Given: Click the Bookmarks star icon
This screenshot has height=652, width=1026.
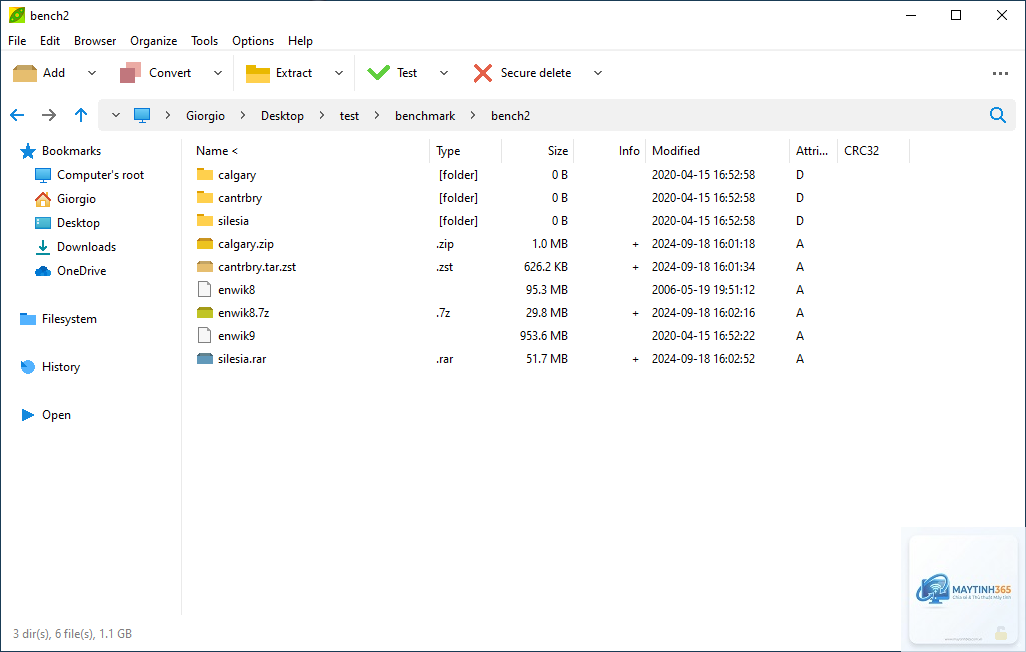Looking at the screenshot, I should coord(27,151).
